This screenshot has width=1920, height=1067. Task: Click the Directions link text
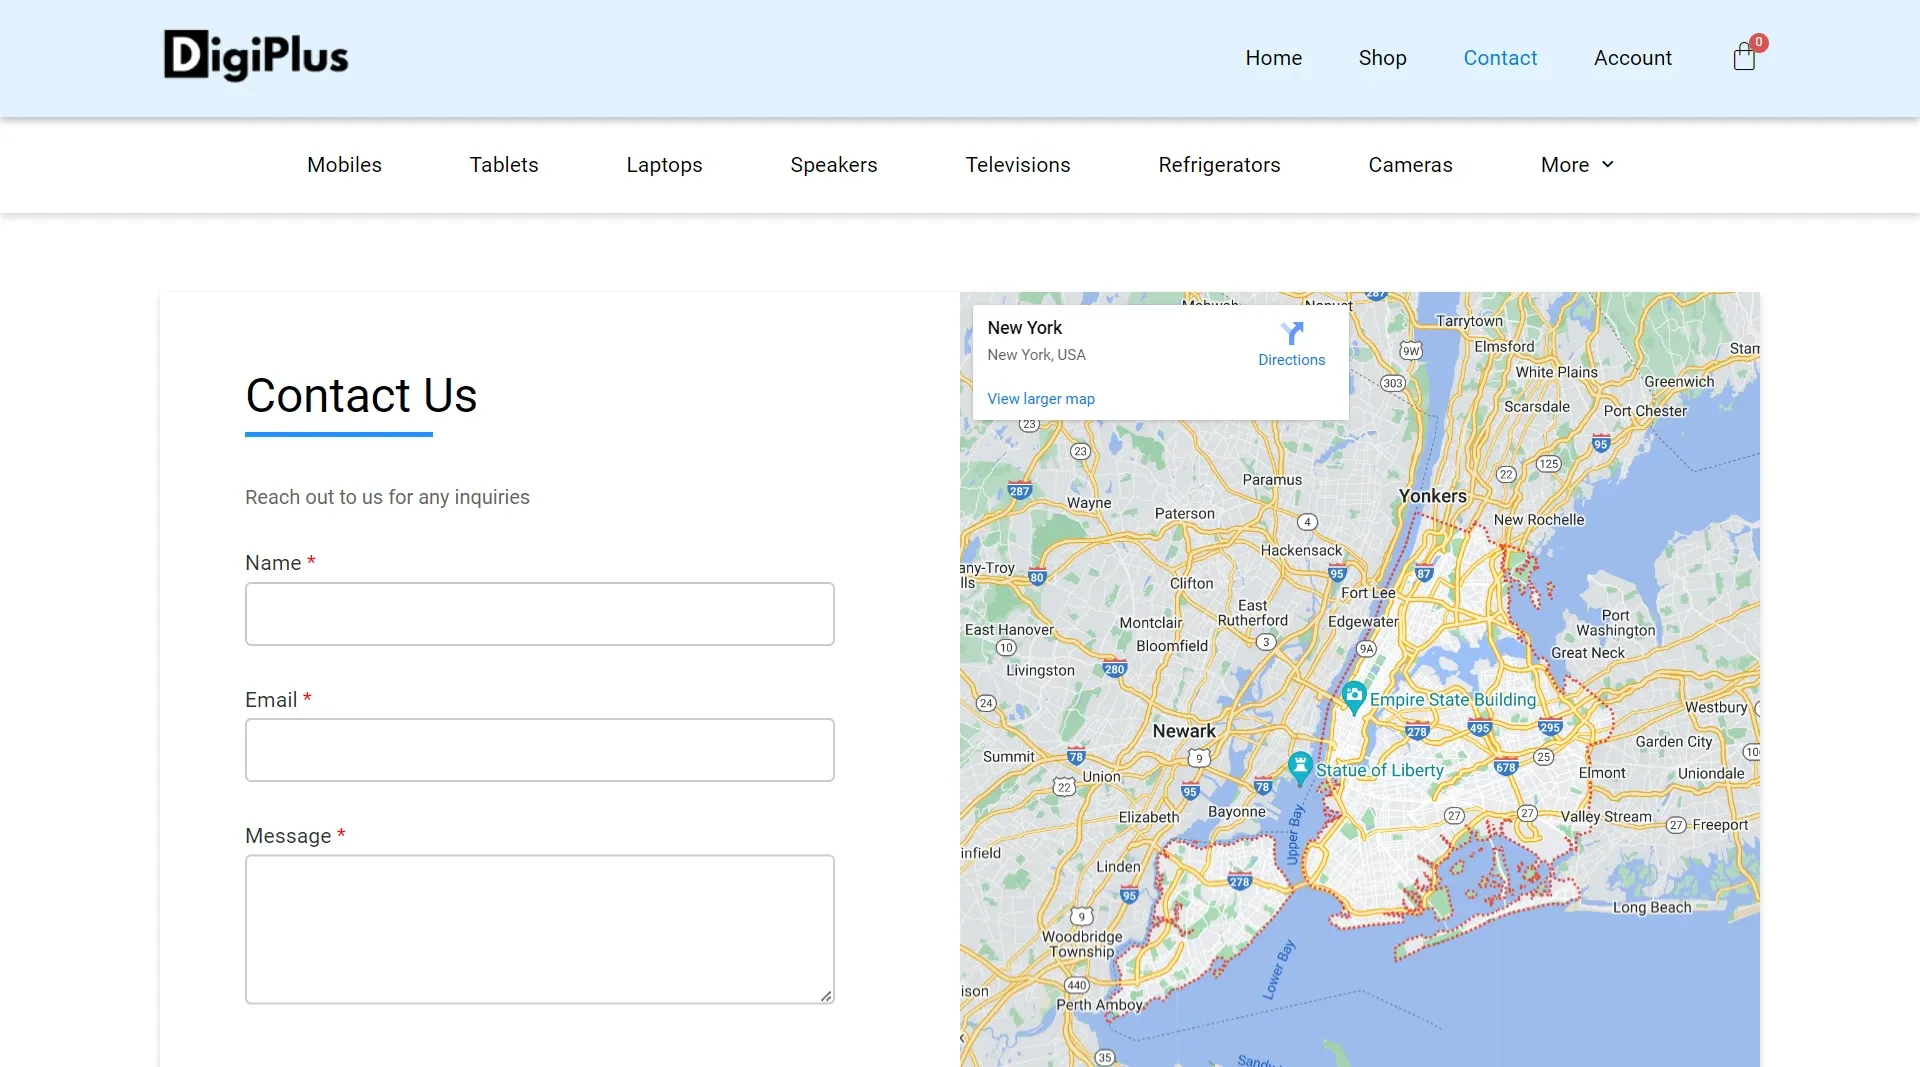(1291, 360)
